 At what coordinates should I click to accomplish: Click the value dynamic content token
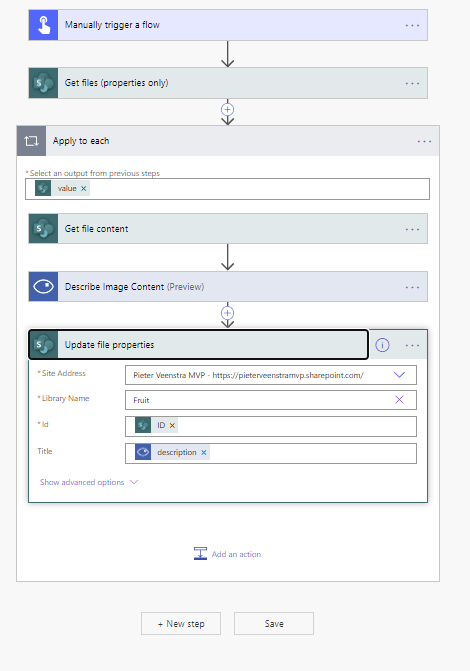click(62, 188)
